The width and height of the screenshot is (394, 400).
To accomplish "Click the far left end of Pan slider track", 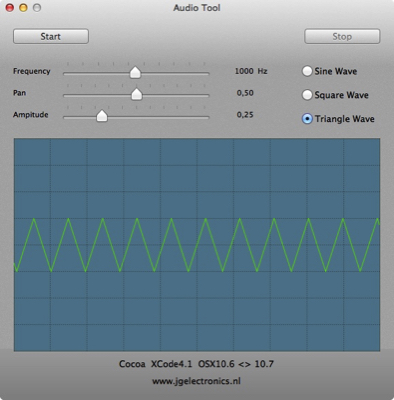I will (x=65, y=96).
